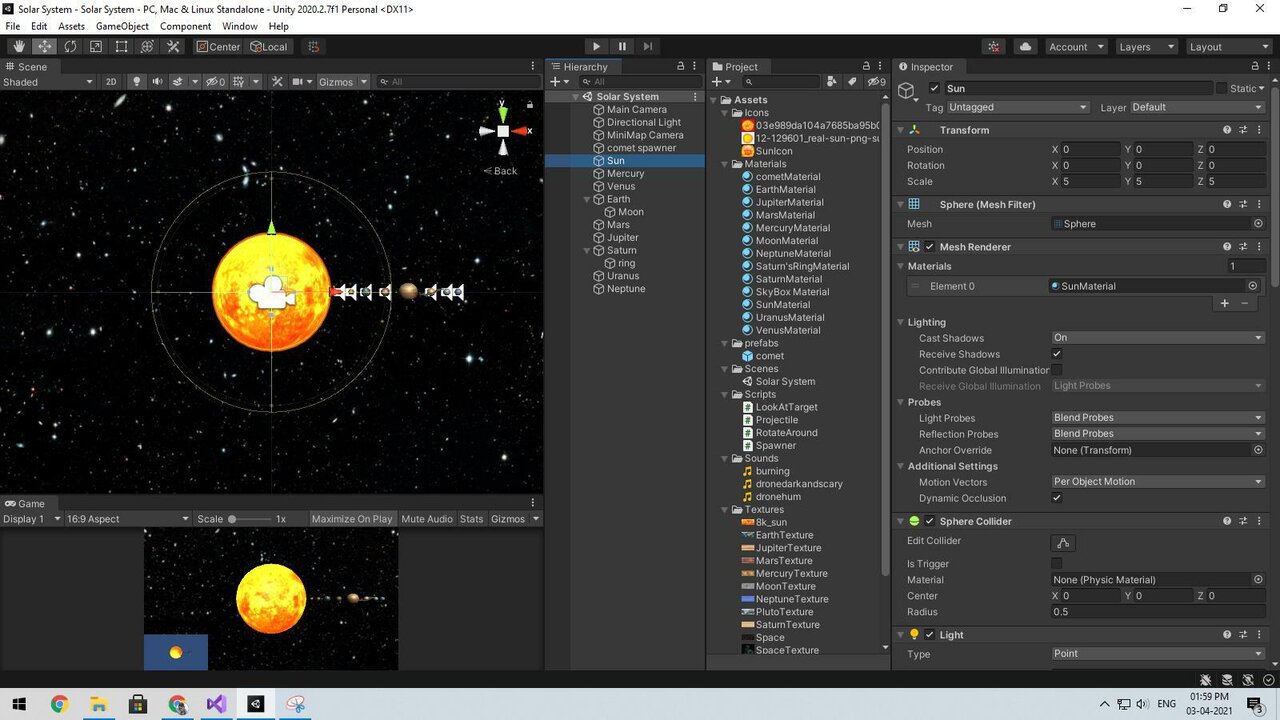Viewport: 1280px width, 720px height.
Task: Pick object for SunMaterial element field
Action: 1252,286
